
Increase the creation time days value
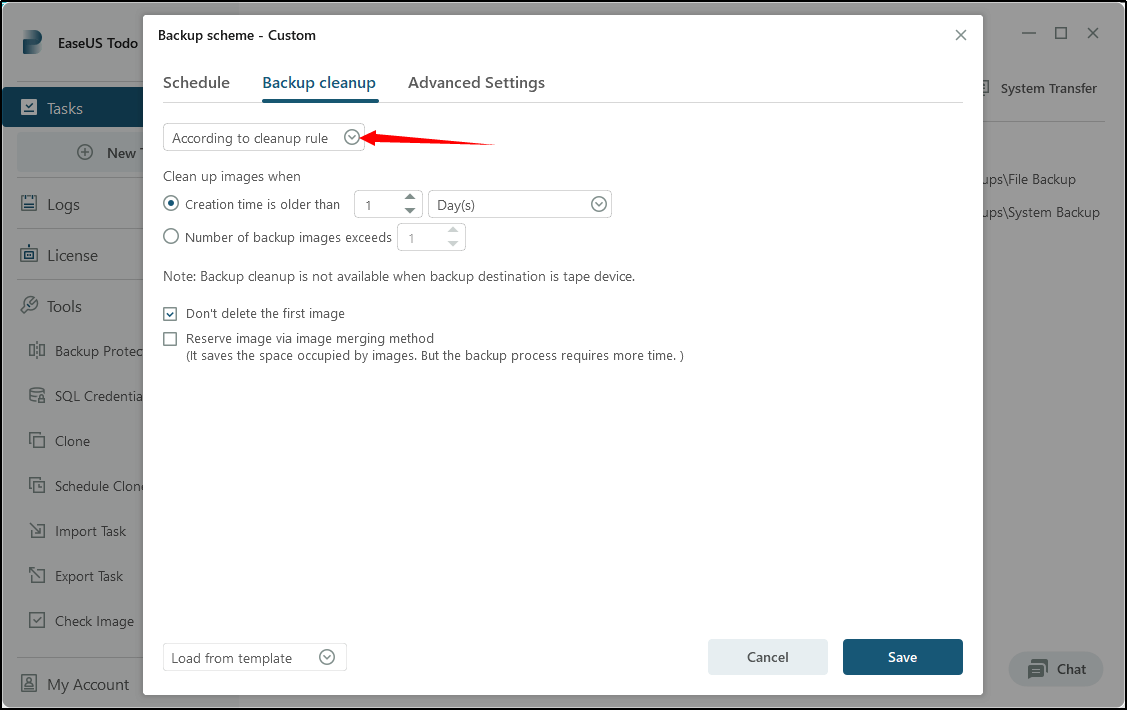[x=409, y=198]
